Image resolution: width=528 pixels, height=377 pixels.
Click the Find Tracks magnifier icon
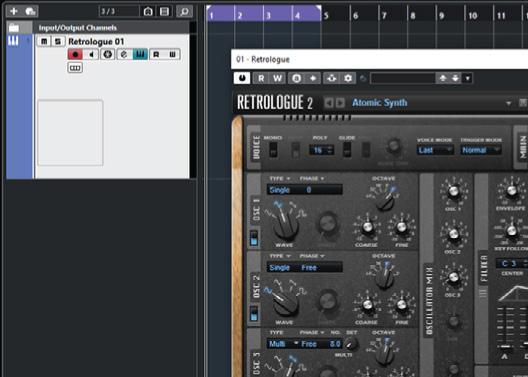pos(184,11)
